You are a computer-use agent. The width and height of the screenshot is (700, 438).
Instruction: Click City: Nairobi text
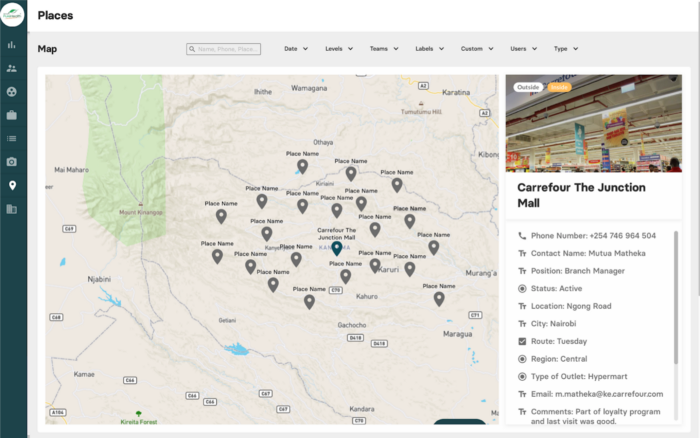tap(554, 324)
